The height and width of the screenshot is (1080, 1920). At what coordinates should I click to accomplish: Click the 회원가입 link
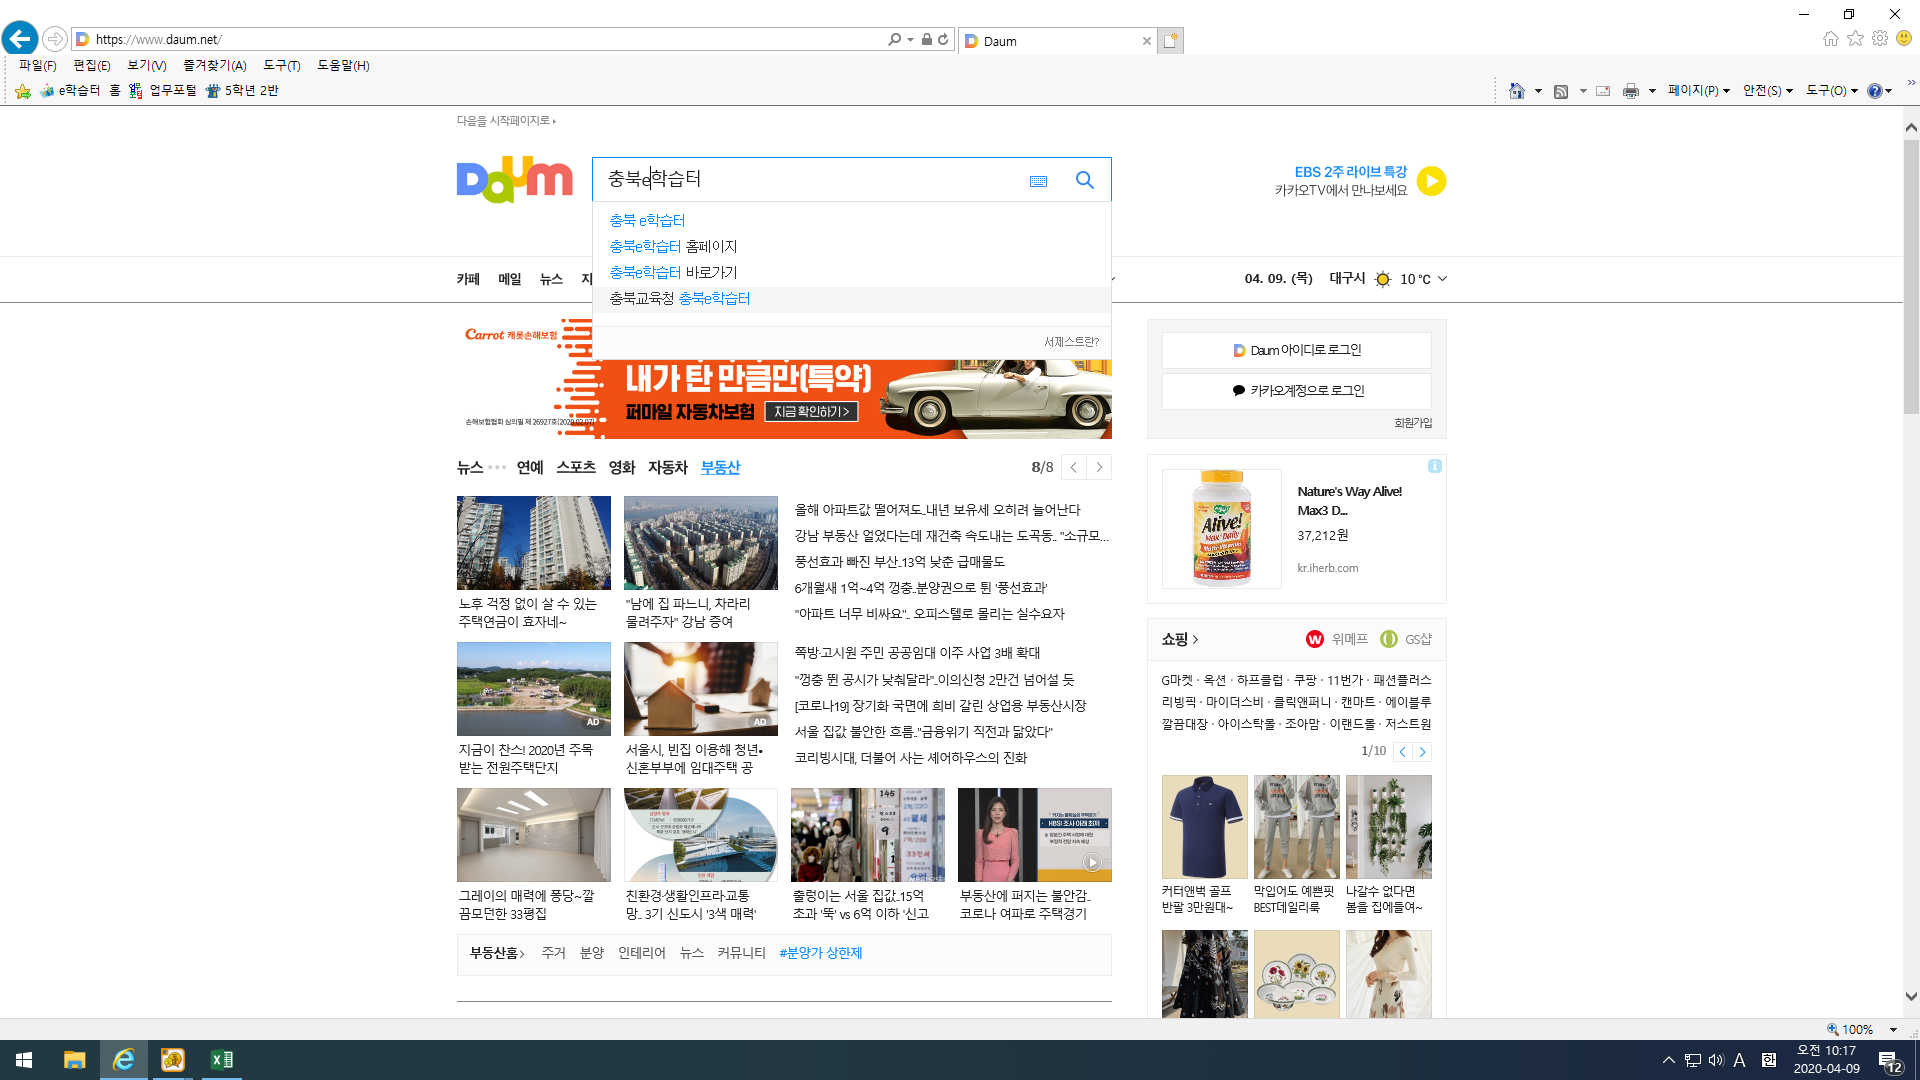[1413, 423]
